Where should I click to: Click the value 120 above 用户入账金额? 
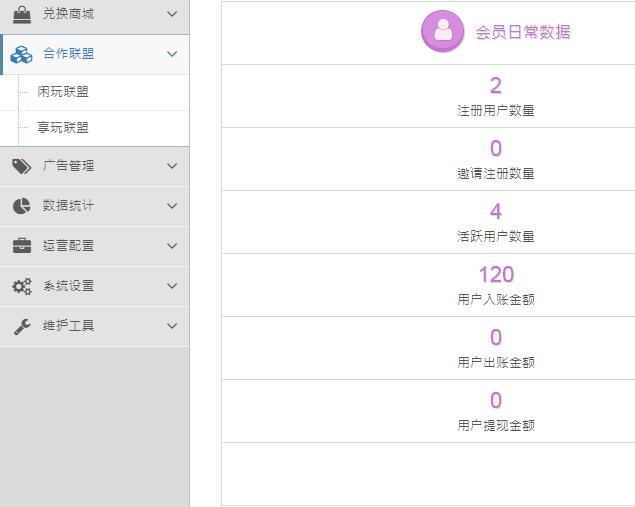point(496,275)
